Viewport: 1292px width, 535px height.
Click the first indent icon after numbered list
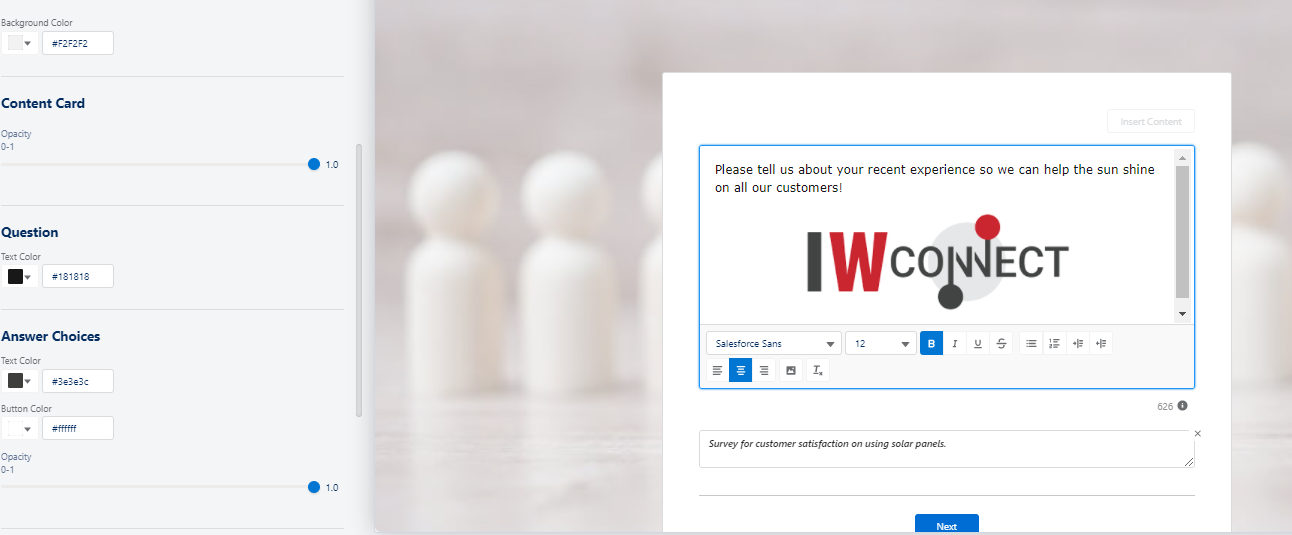pyautogui.click(x=1078, y=343)
